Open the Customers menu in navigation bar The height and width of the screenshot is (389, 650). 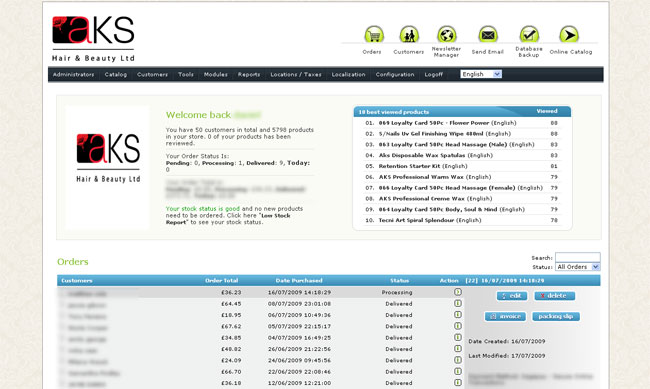coord(152,75)
